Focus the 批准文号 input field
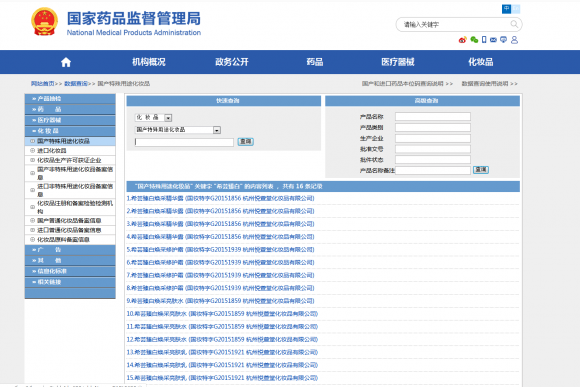The image size is (580, 387). (x=433, y=149)
